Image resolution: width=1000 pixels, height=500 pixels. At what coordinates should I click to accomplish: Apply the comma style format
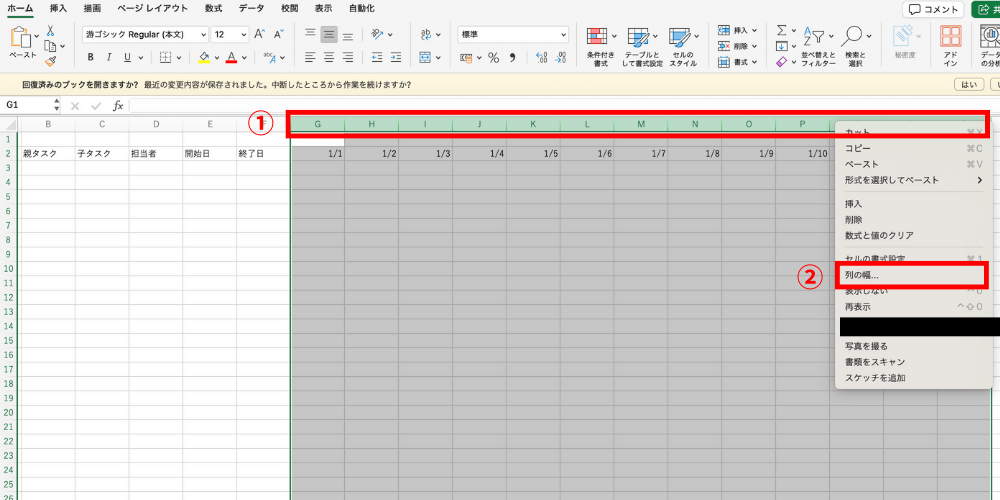512,57
